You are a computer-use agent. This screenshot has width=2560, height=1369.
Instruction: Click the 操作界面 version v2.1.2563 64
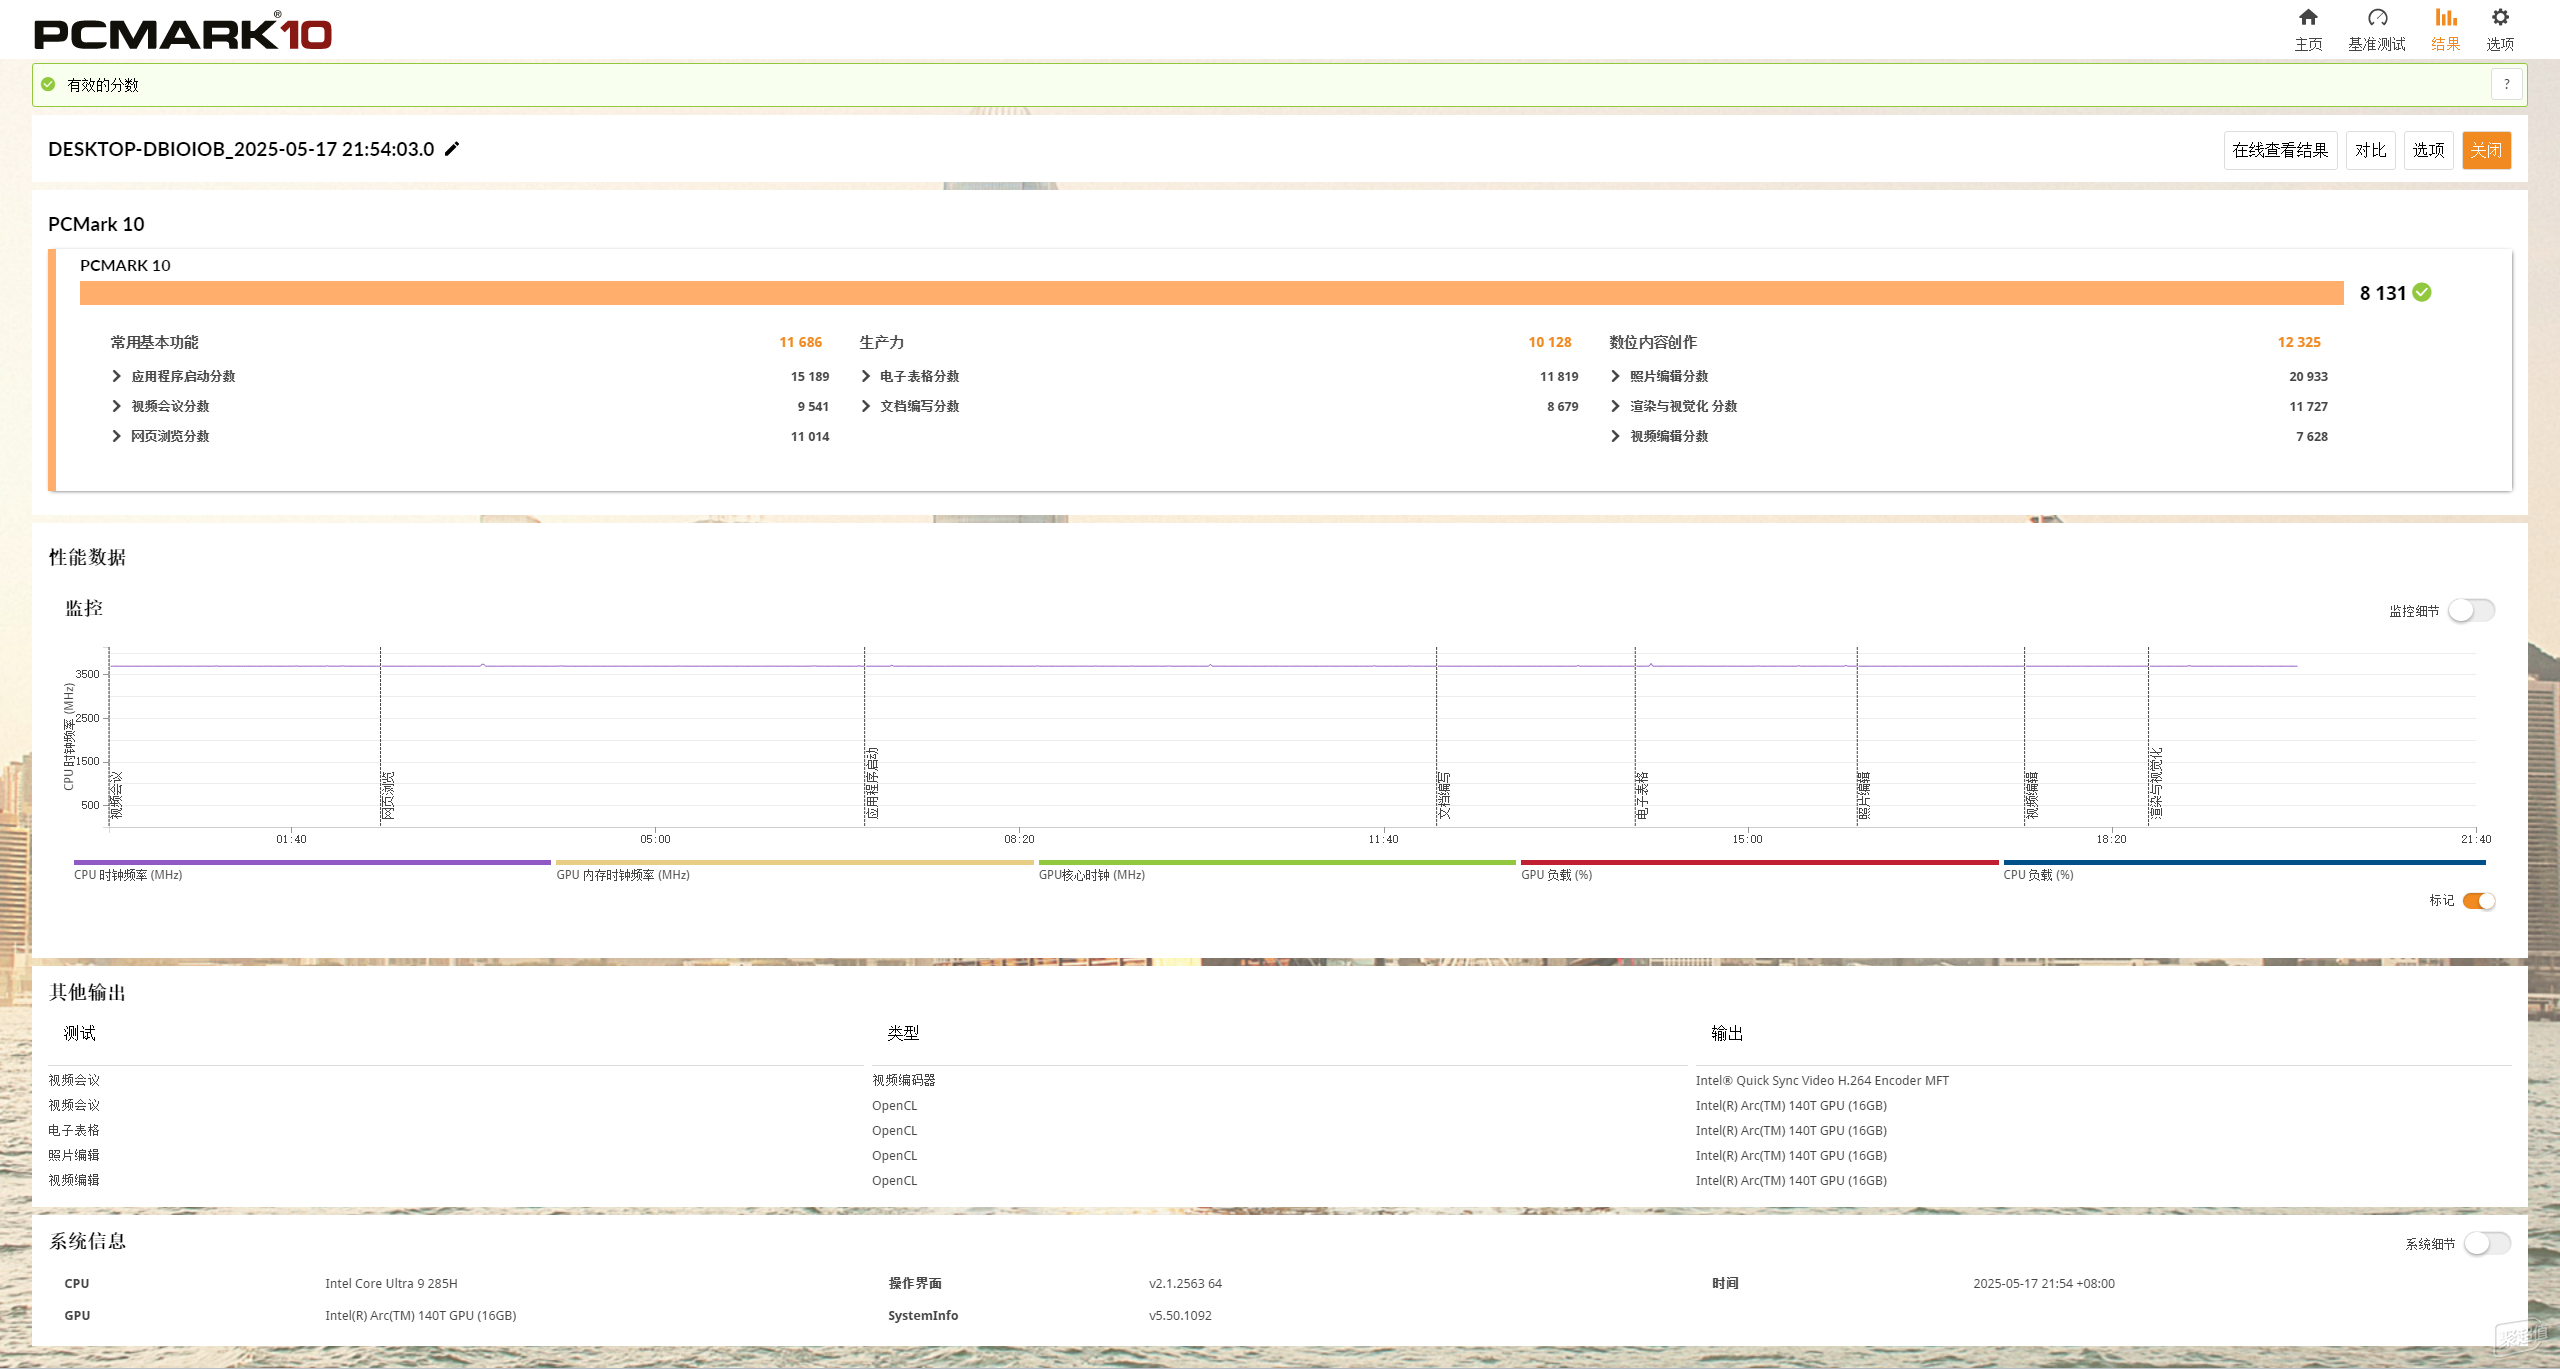[1185, 1283]
